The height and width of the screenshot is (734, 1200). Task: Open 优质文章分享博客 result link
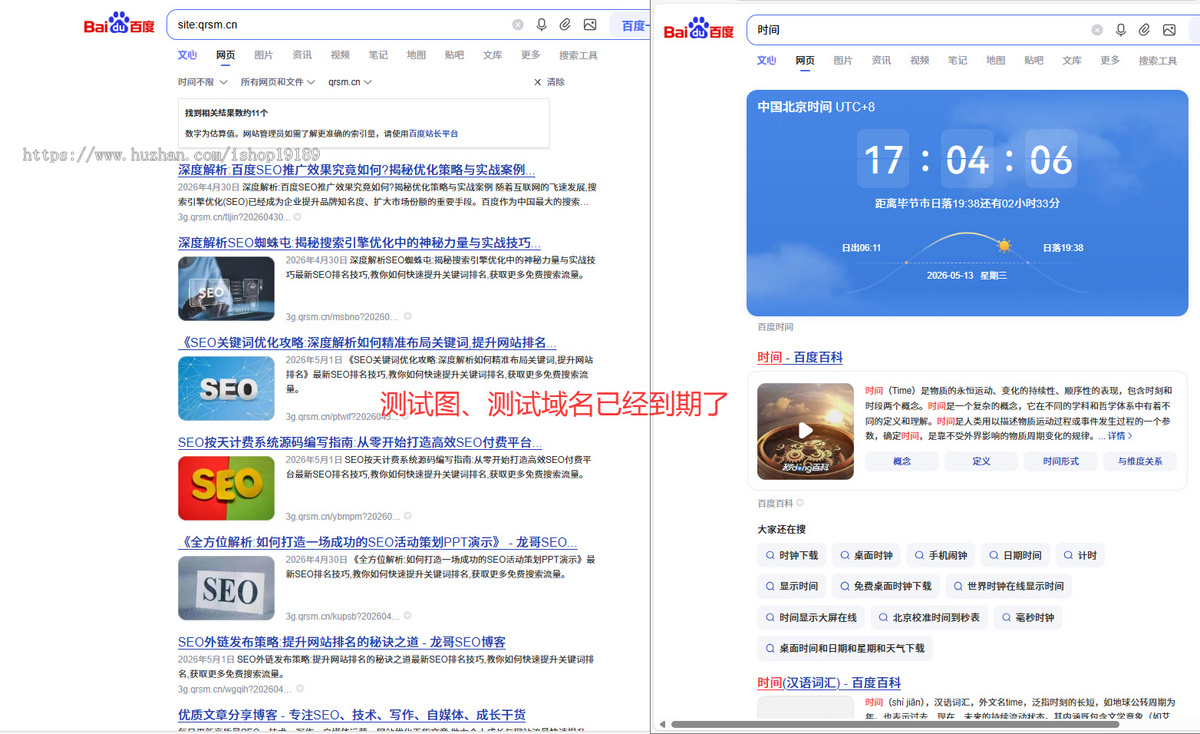coord(352,715)
